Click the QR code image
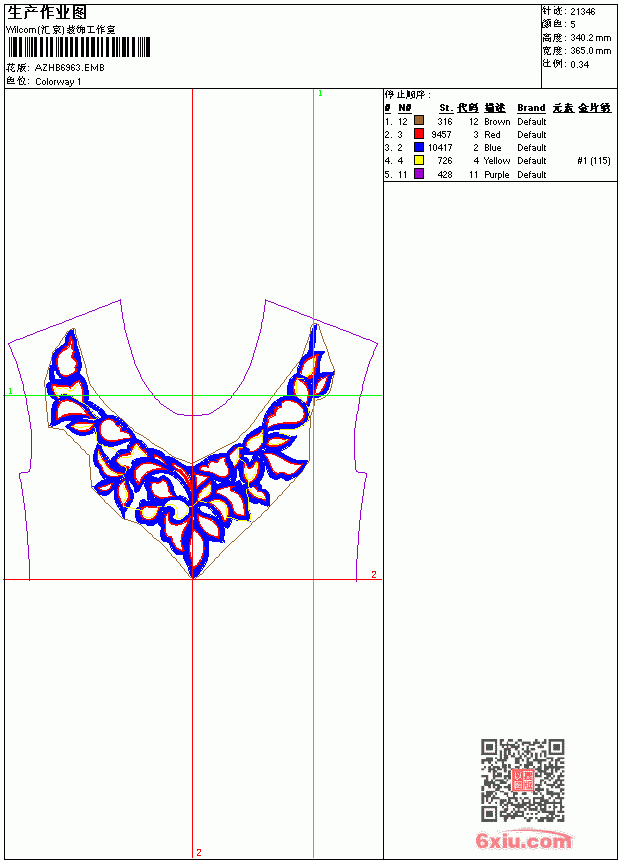Image resolution: width=620 pixels, height=860 pixels. (x=523, y=780)
